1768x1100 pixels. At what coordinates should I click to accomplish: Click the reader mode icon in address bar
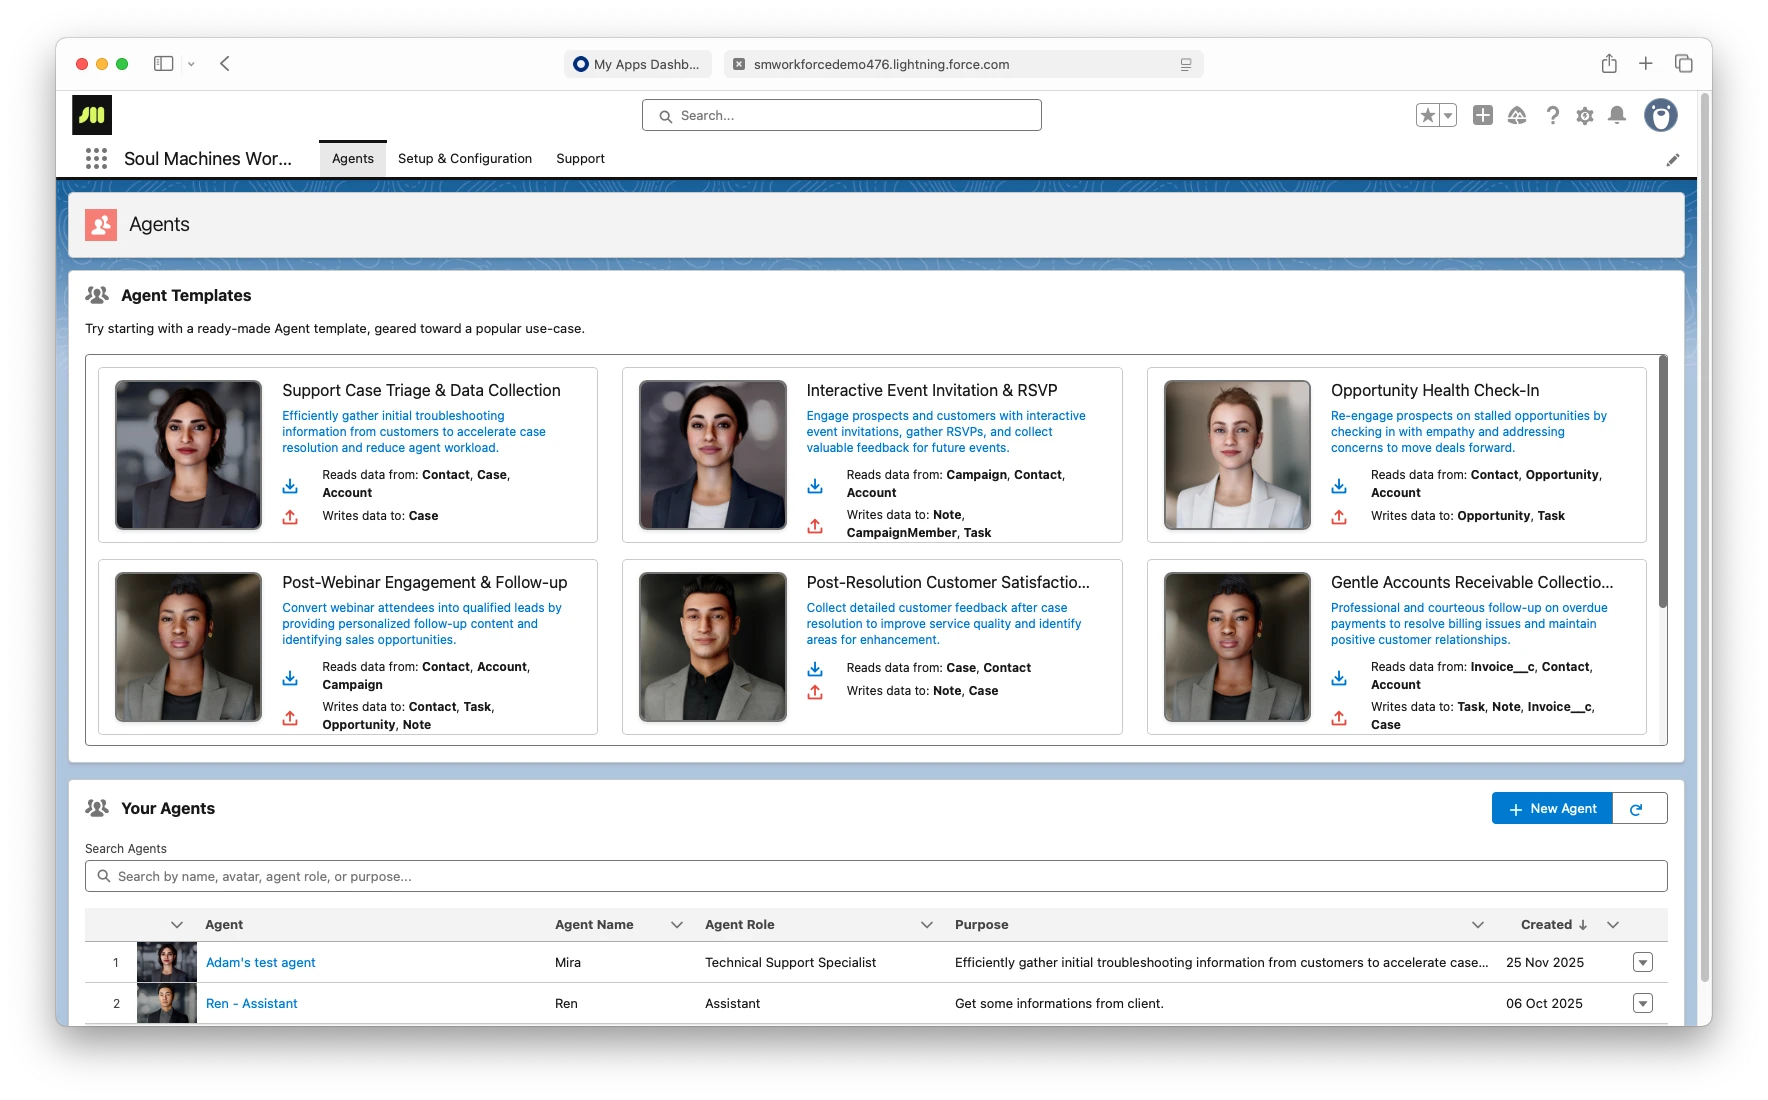1186,64
